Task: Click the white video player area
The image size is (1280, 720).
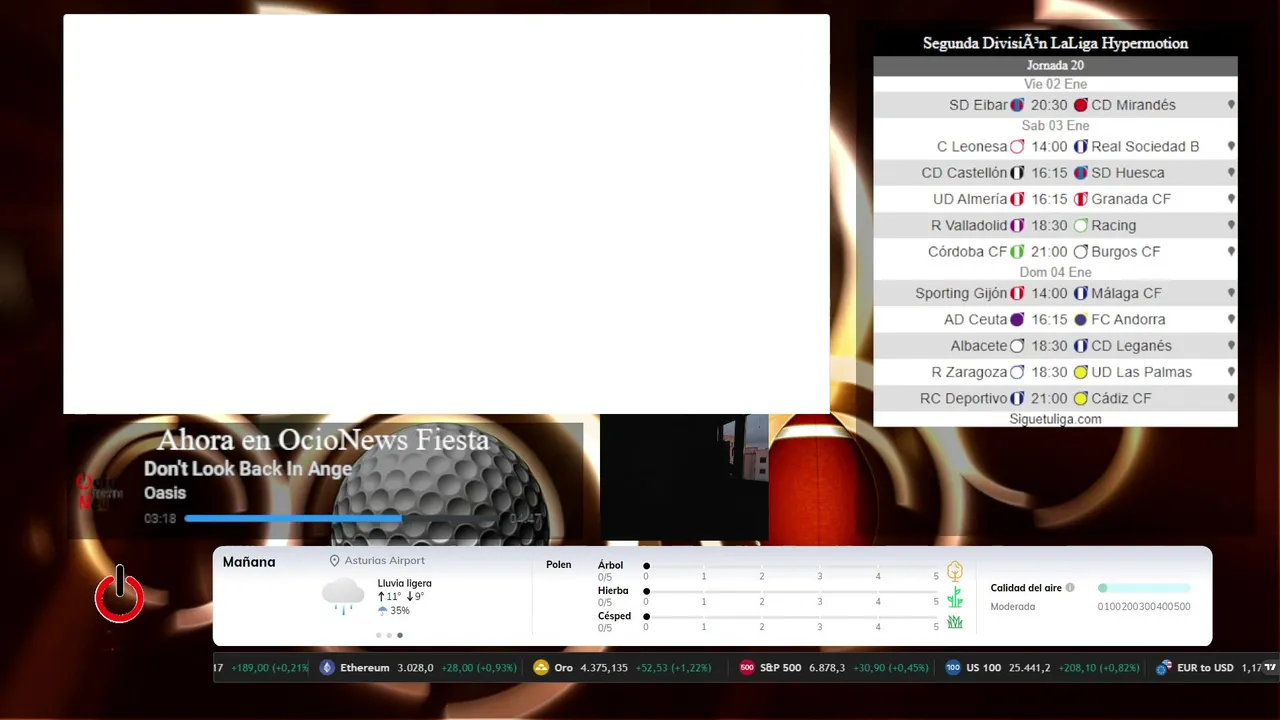Action: pyautogui.click(x=446, y=214)
